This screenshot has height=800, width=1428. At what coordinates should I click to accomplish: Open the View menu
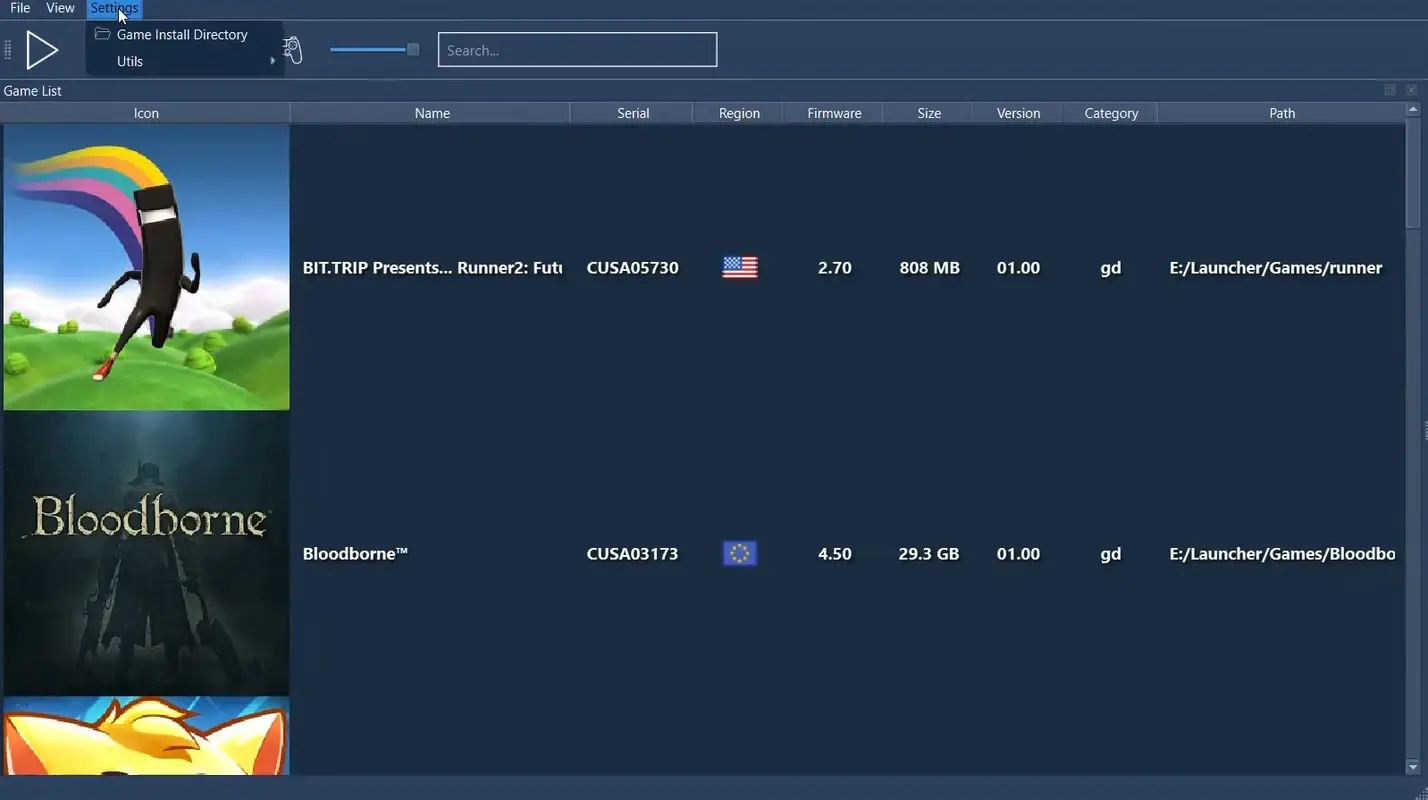[x=59, y=7]
